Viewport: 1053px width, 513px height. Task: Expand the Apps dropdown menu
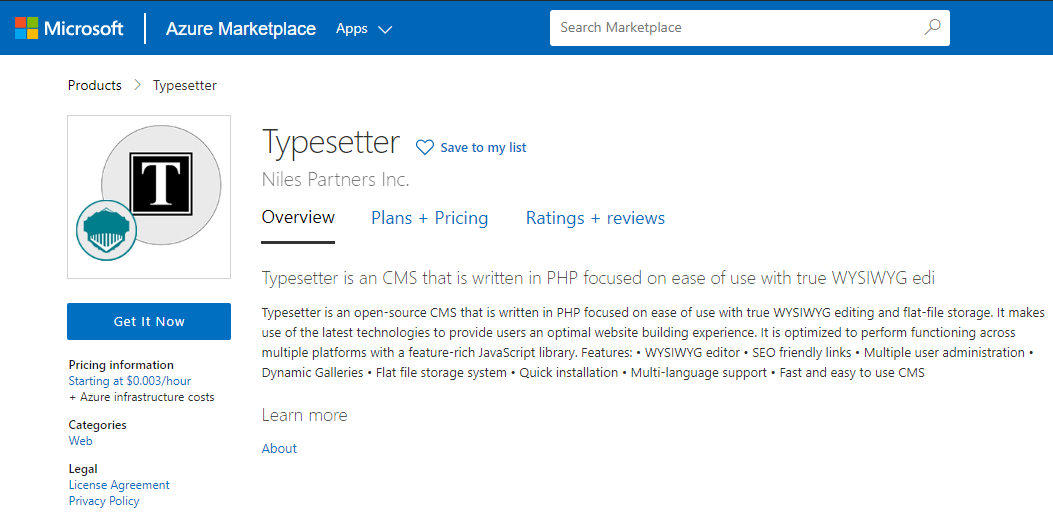[363, 29]
